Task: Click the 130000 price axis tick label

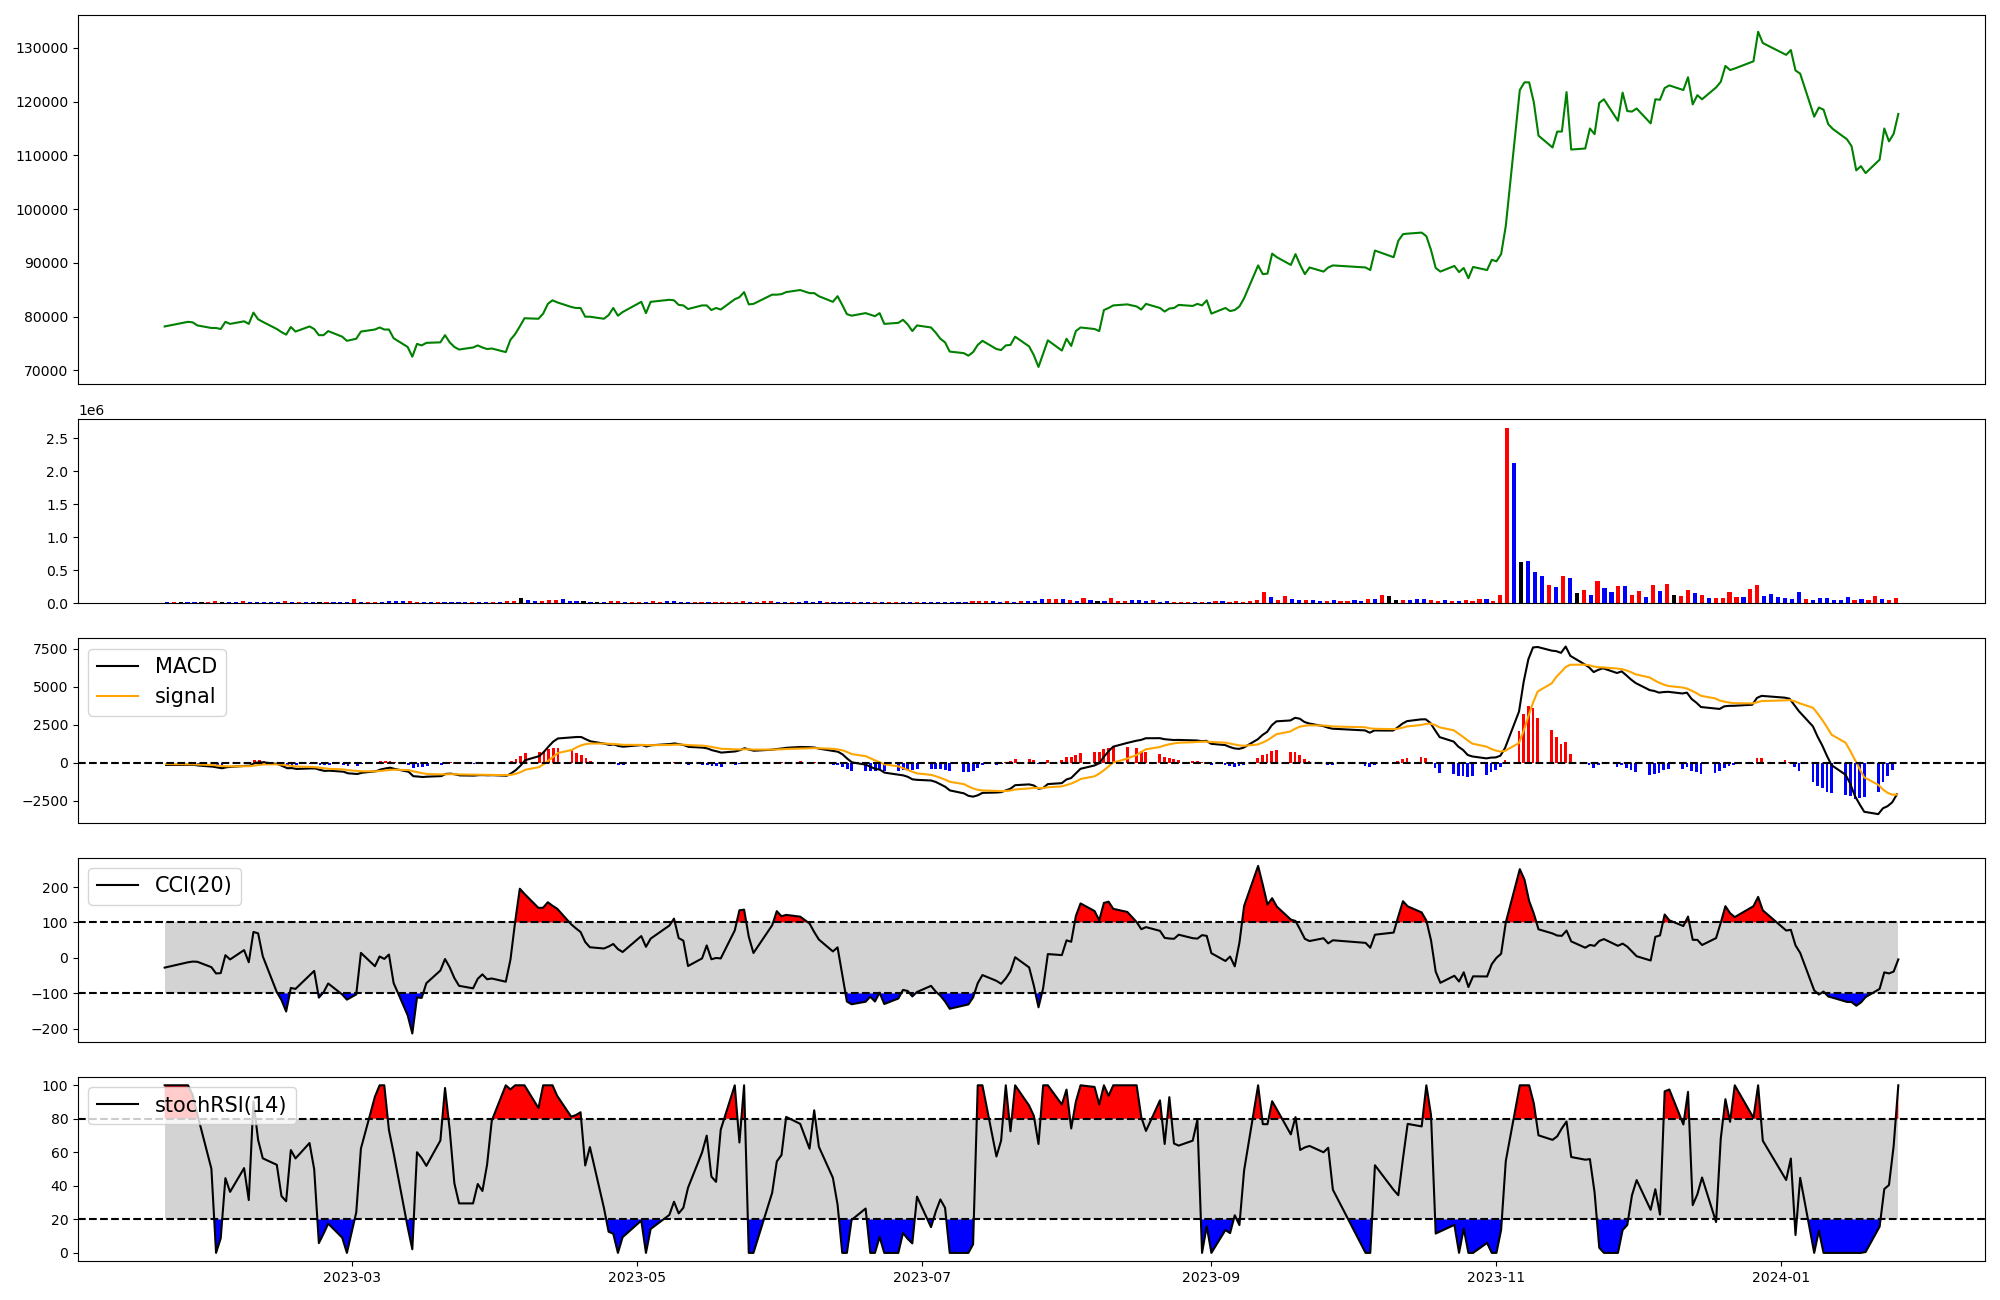Action: (x=42, y=48)
